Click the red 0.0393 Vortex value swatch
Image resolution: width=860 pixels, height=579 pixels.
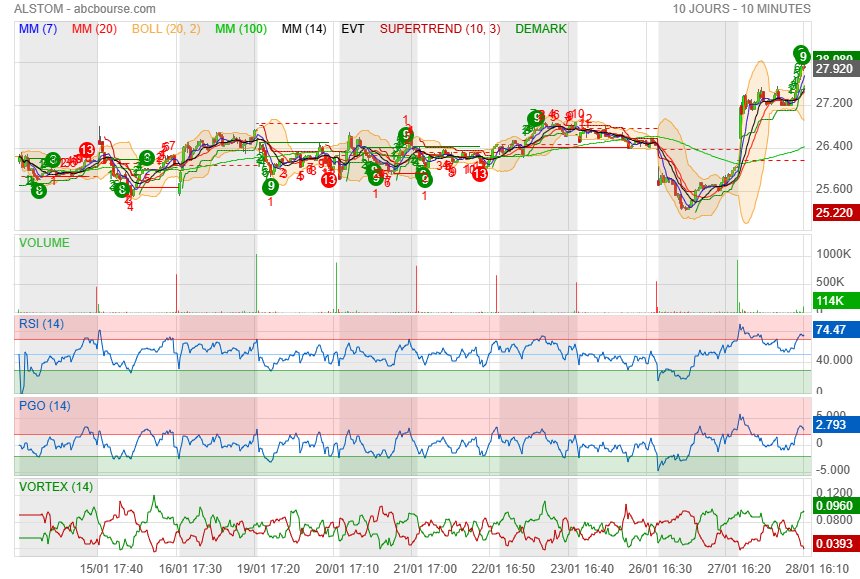click(834, 543)
